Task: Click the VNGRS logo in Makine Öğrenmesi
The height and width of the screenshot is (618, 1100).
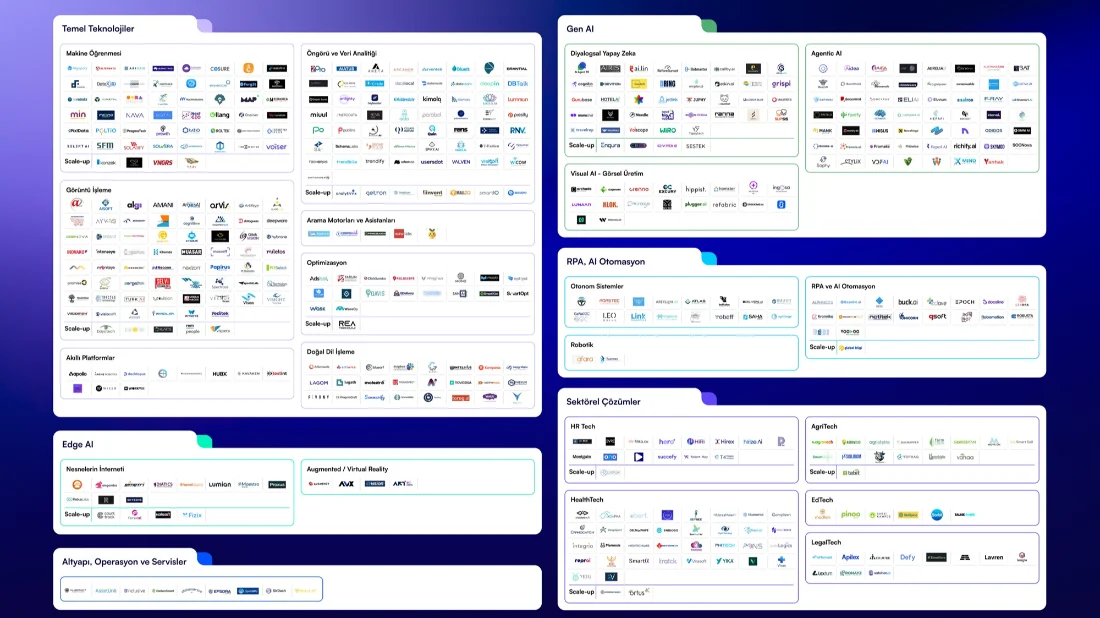Action: pyautogui.click(x=163, y=162)
